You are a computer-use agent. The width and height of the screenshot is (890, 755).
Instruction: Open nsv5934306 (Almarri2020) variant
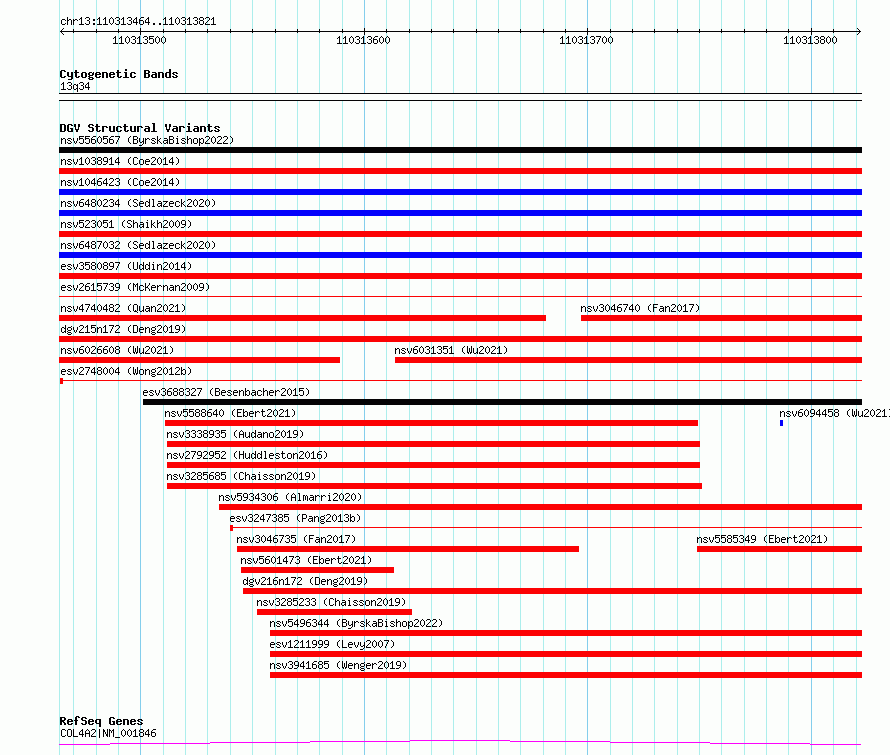290,497
